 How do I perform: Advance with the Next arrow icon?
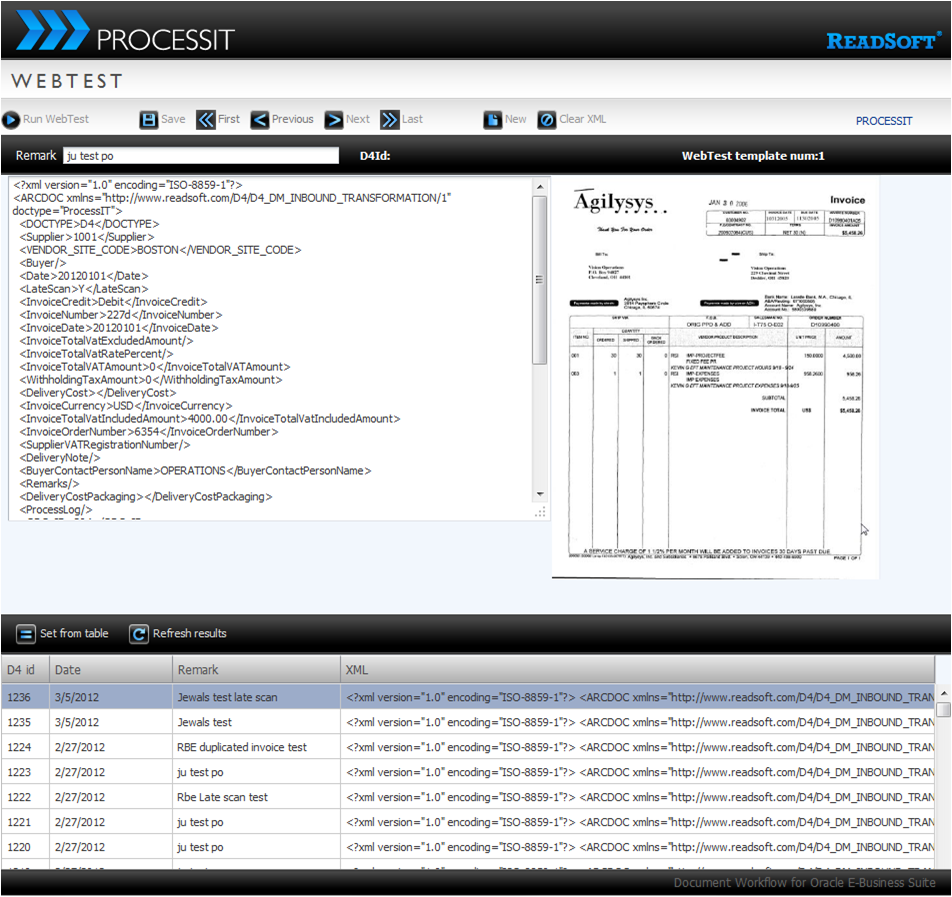click(x=334, y=120)
